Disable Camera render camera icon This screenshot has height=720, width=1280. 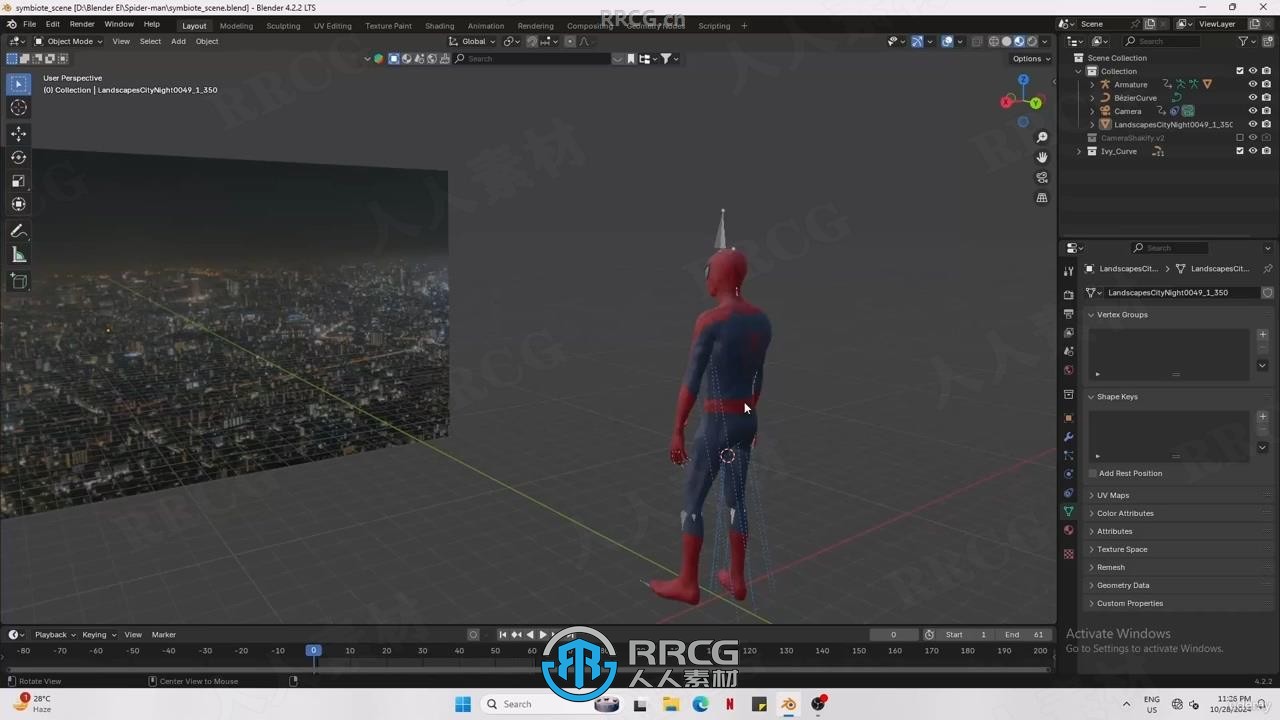1266,111
